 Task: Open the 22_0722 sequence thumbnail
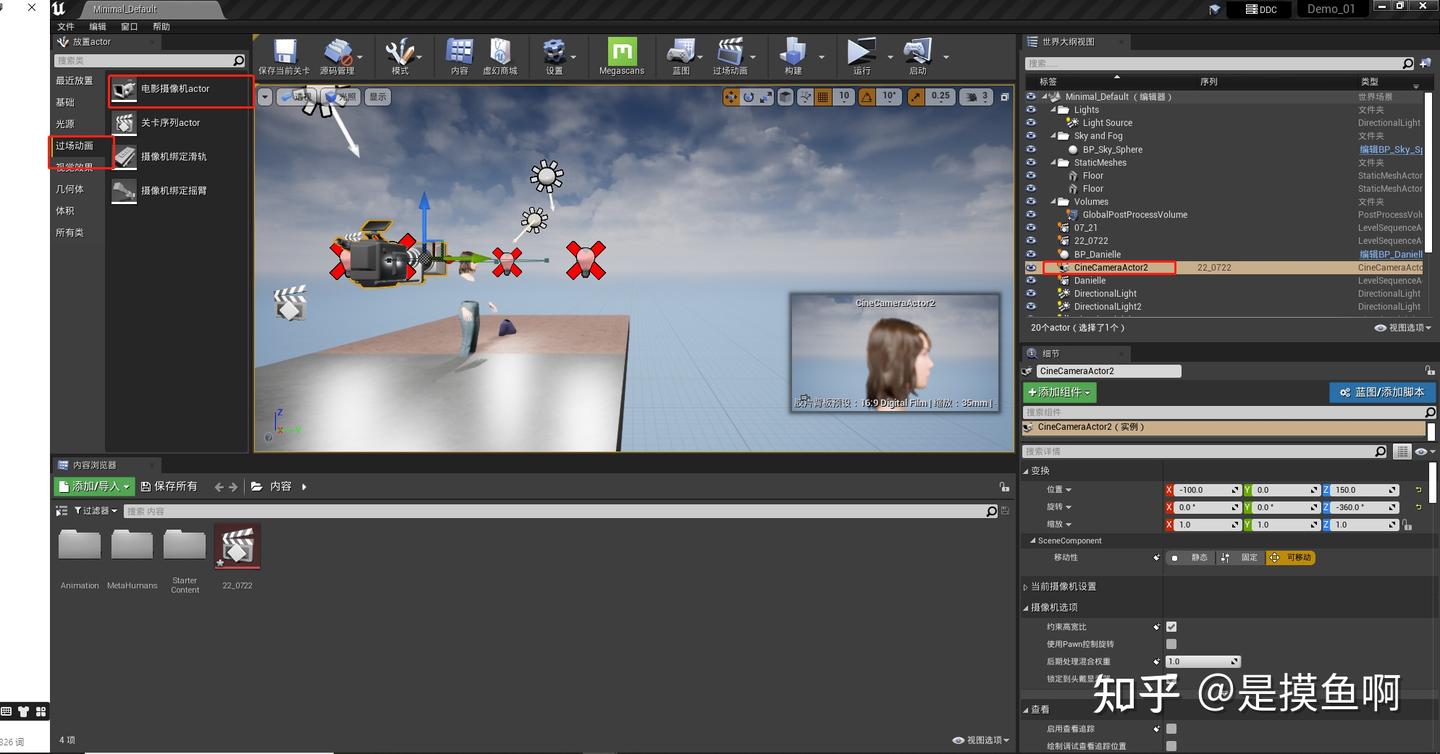click(236, 545)
